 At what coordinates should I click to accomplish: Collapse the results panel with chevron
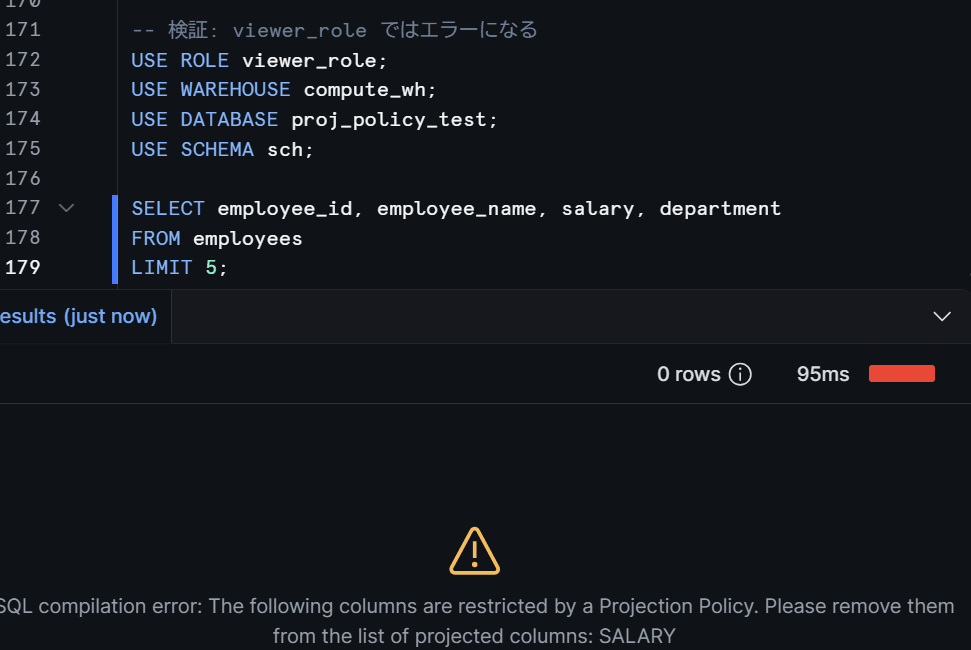point(942,316)
